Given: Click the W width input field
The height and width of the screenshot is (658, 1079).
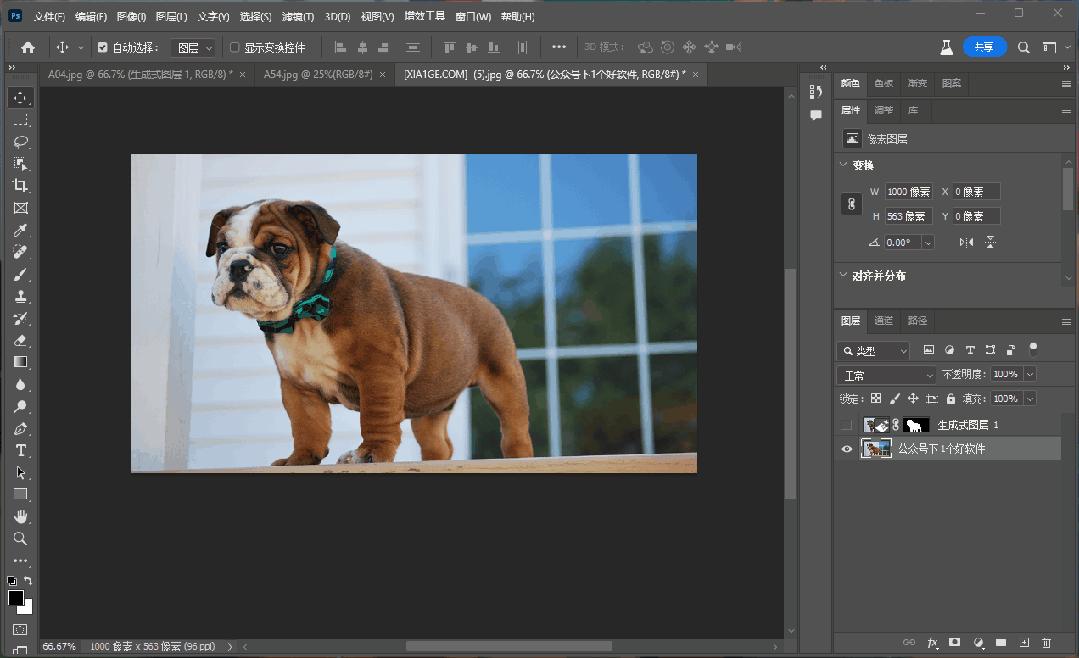Looking at the screenshot, I should pos(907,190).
